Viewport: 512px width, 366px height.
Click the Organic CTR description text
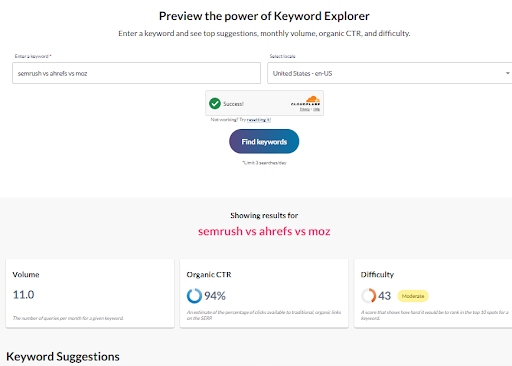[264, 315]
